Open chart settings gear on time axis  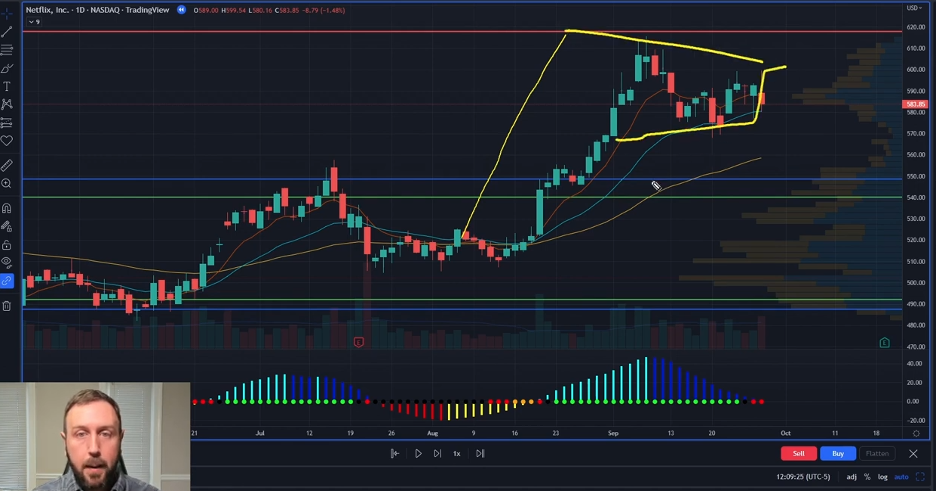point(917,433)
